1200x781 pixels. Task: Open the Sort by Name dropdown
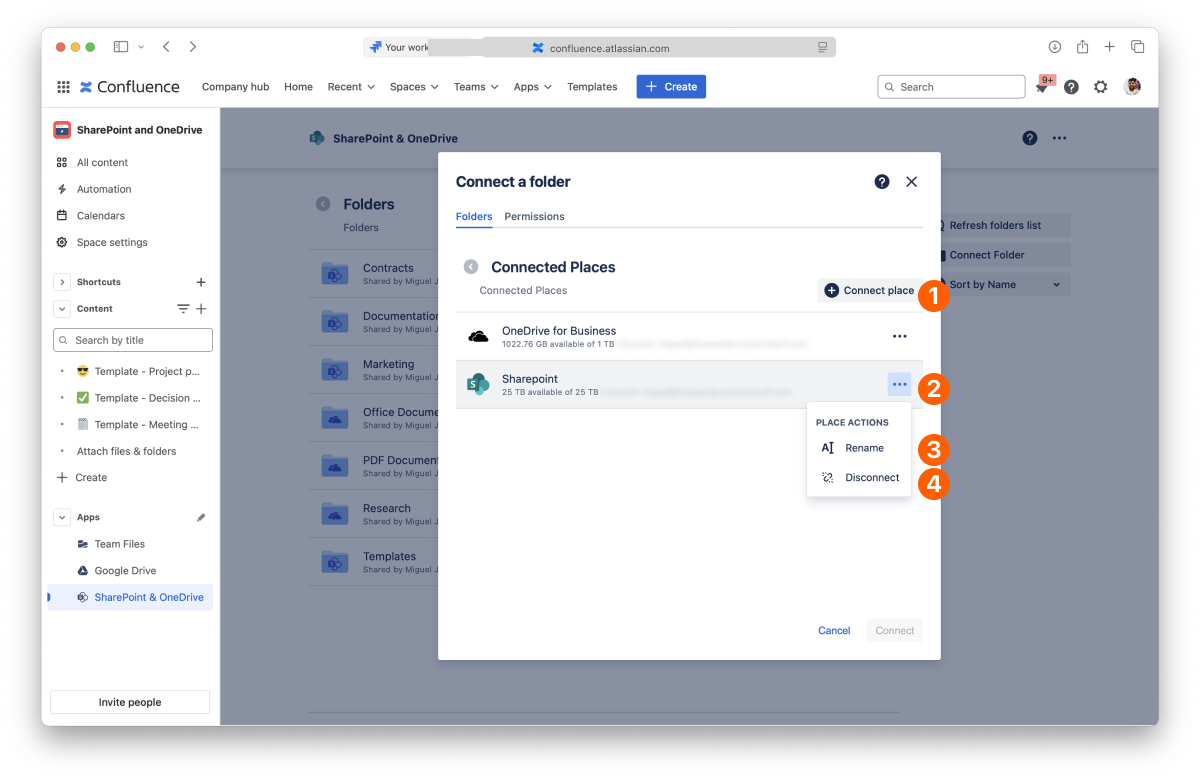[x=1004, y=285]
